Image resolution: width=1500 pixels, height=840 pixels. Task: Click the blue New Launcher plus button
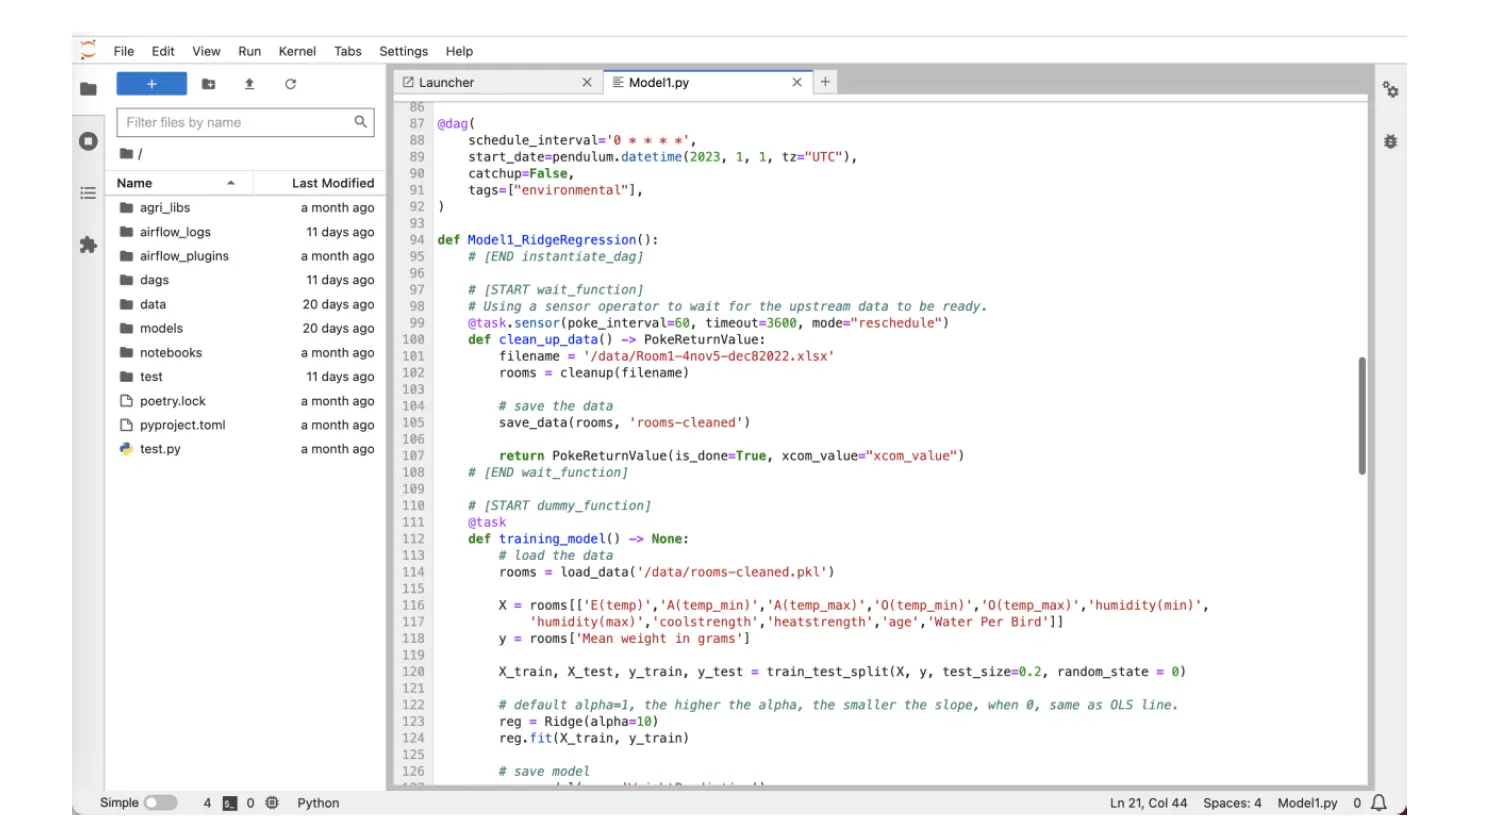pos(151,84)
